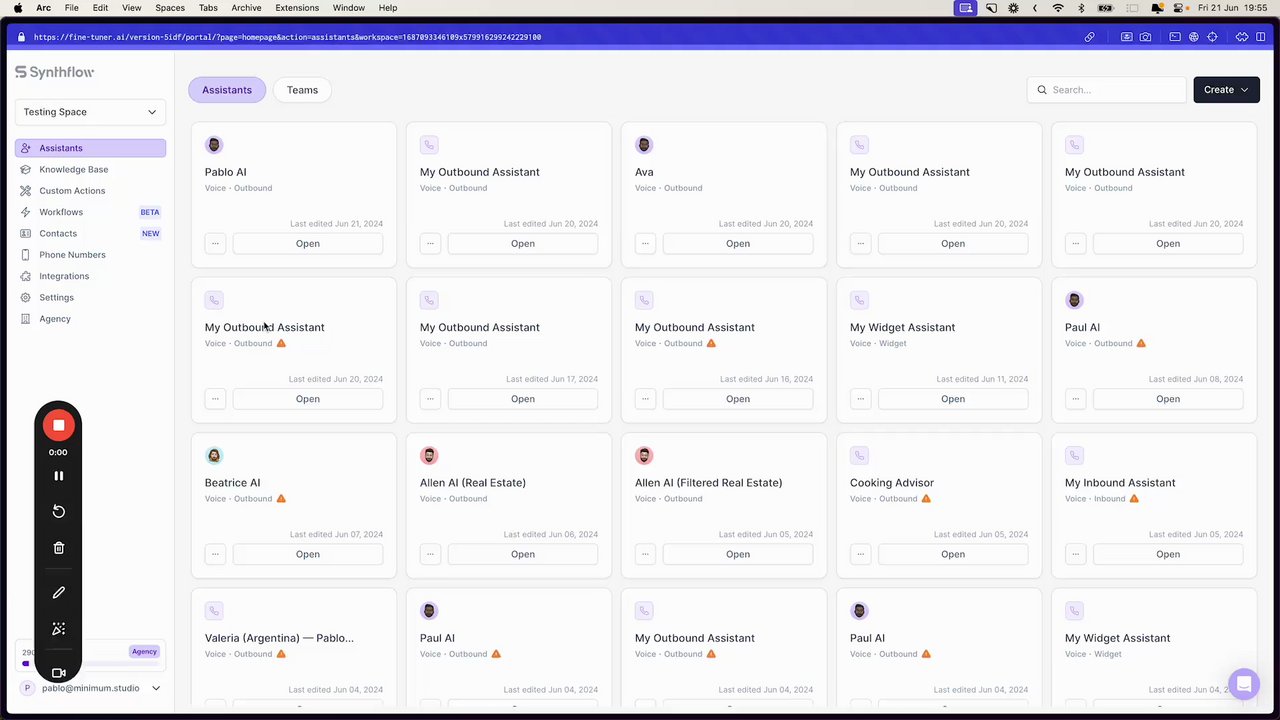Open more options for Ava
This screenshot has width=1280, height=720.
pos(645,243)
